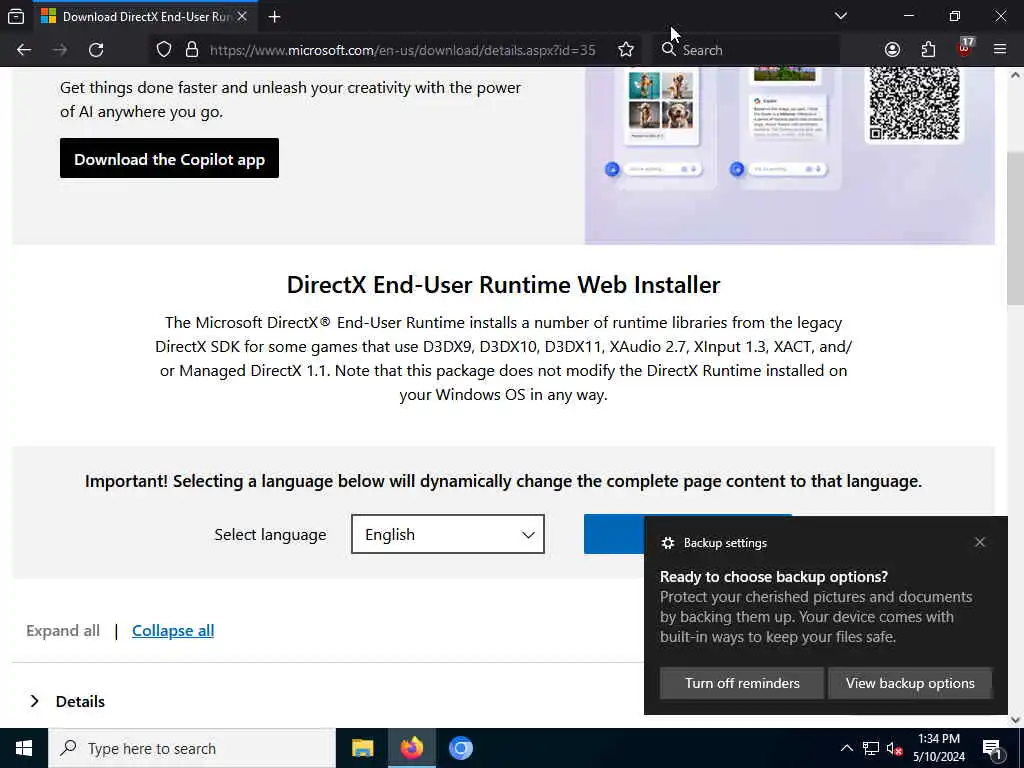1024x768 pixels.
Task: Open the Firefox hamburger application menu
Action: (x=1000, y=50)
